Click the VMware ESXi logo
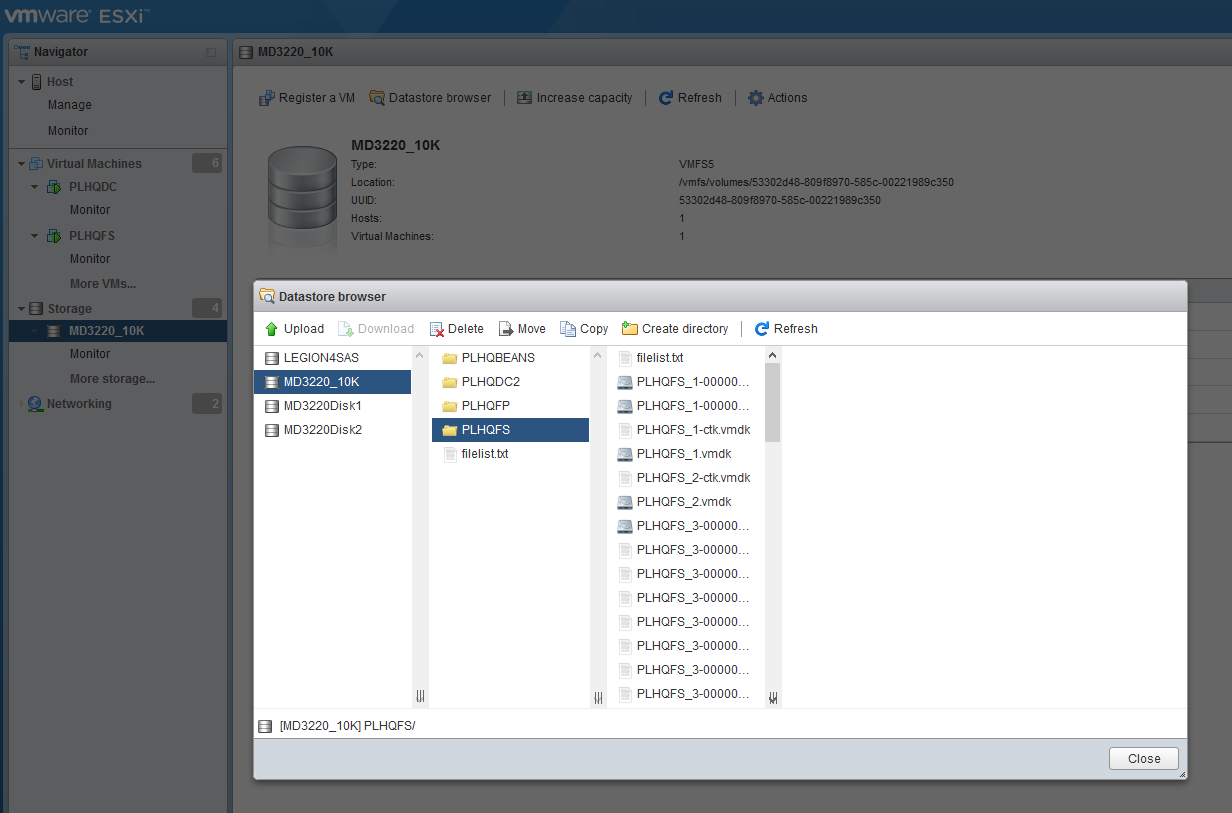This screenshot has height=813, width=1232. [x=76, y=15]
